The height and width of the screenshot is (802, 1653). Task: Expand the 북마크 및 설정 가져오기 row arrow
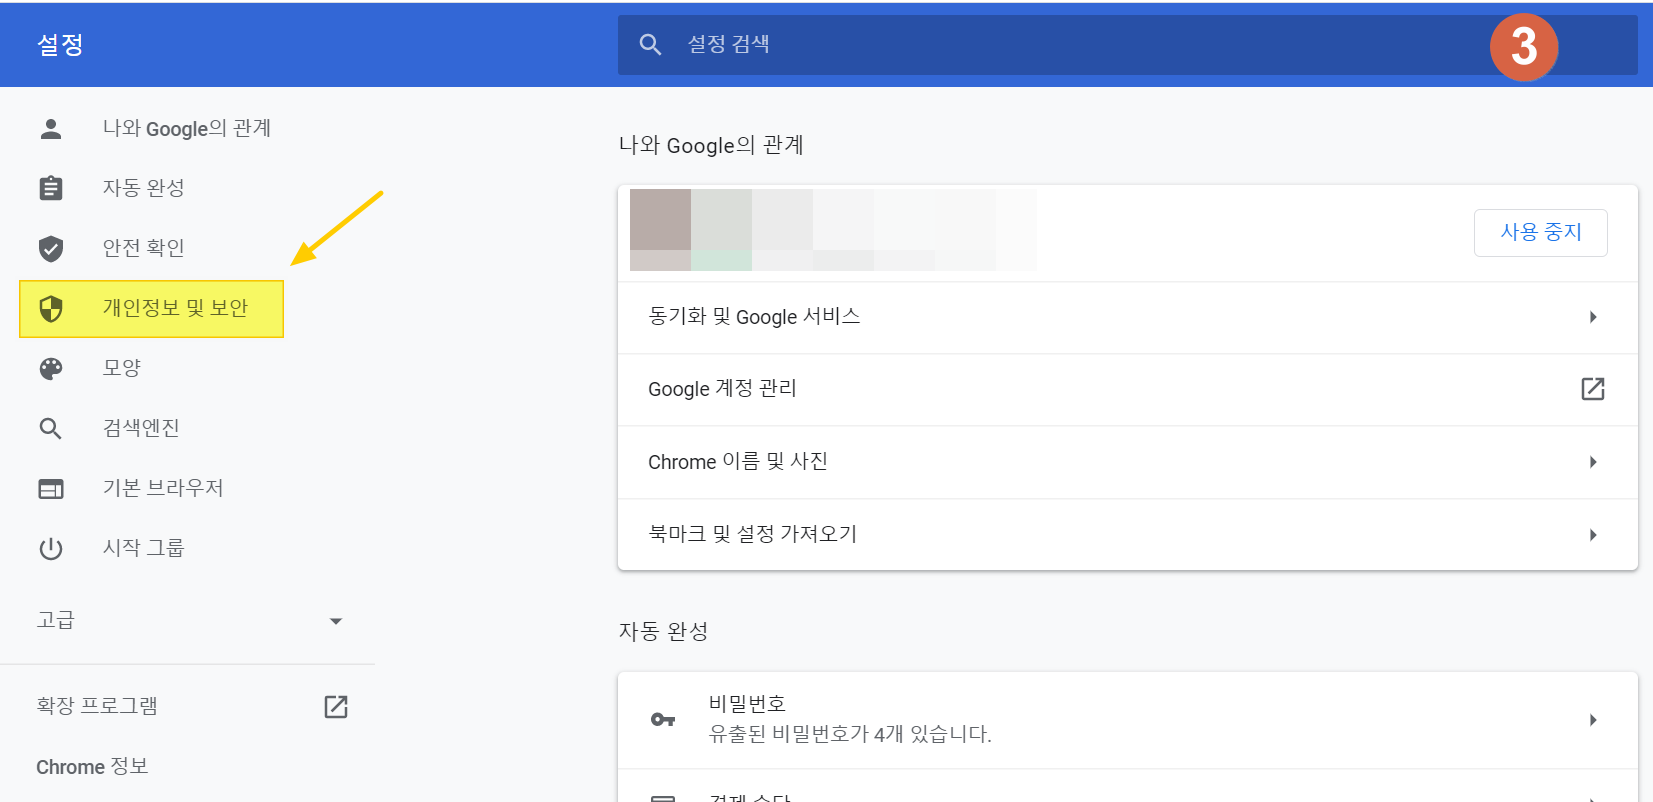[1593, 535]
